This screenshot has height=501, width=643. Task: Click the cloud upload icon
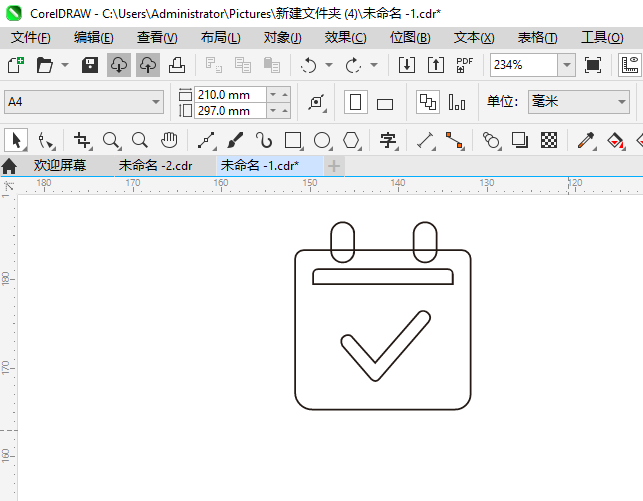tap(148, 65)
